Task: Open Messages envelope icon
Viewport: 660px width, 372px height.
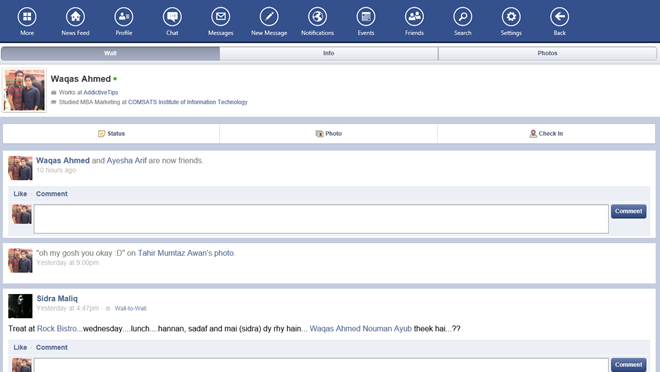Action: (221, 17)
